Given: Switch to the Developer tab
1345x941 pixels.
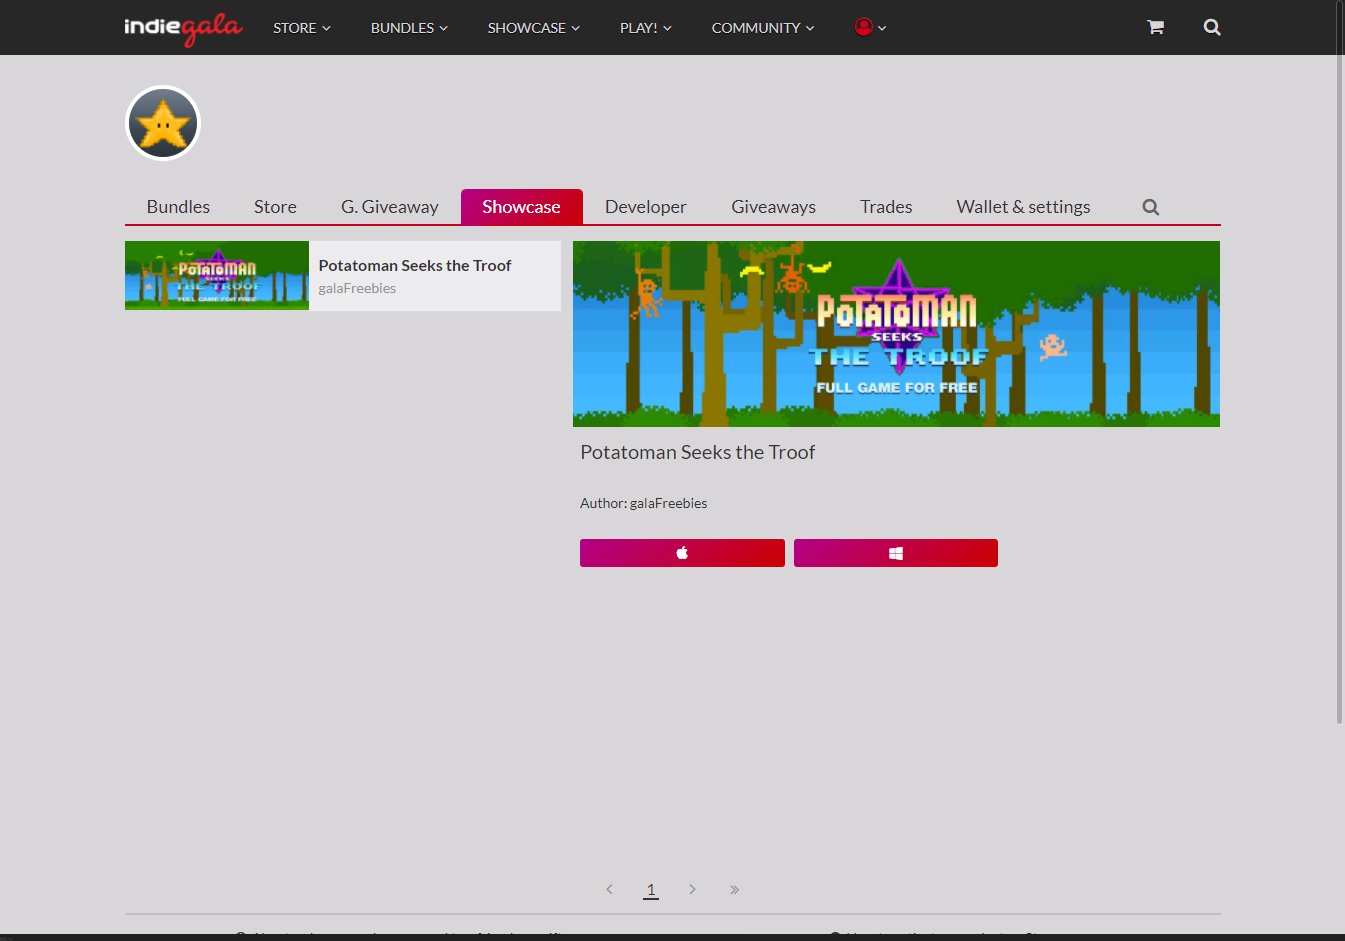Looking at the screenshot, I should pos(646,207).
